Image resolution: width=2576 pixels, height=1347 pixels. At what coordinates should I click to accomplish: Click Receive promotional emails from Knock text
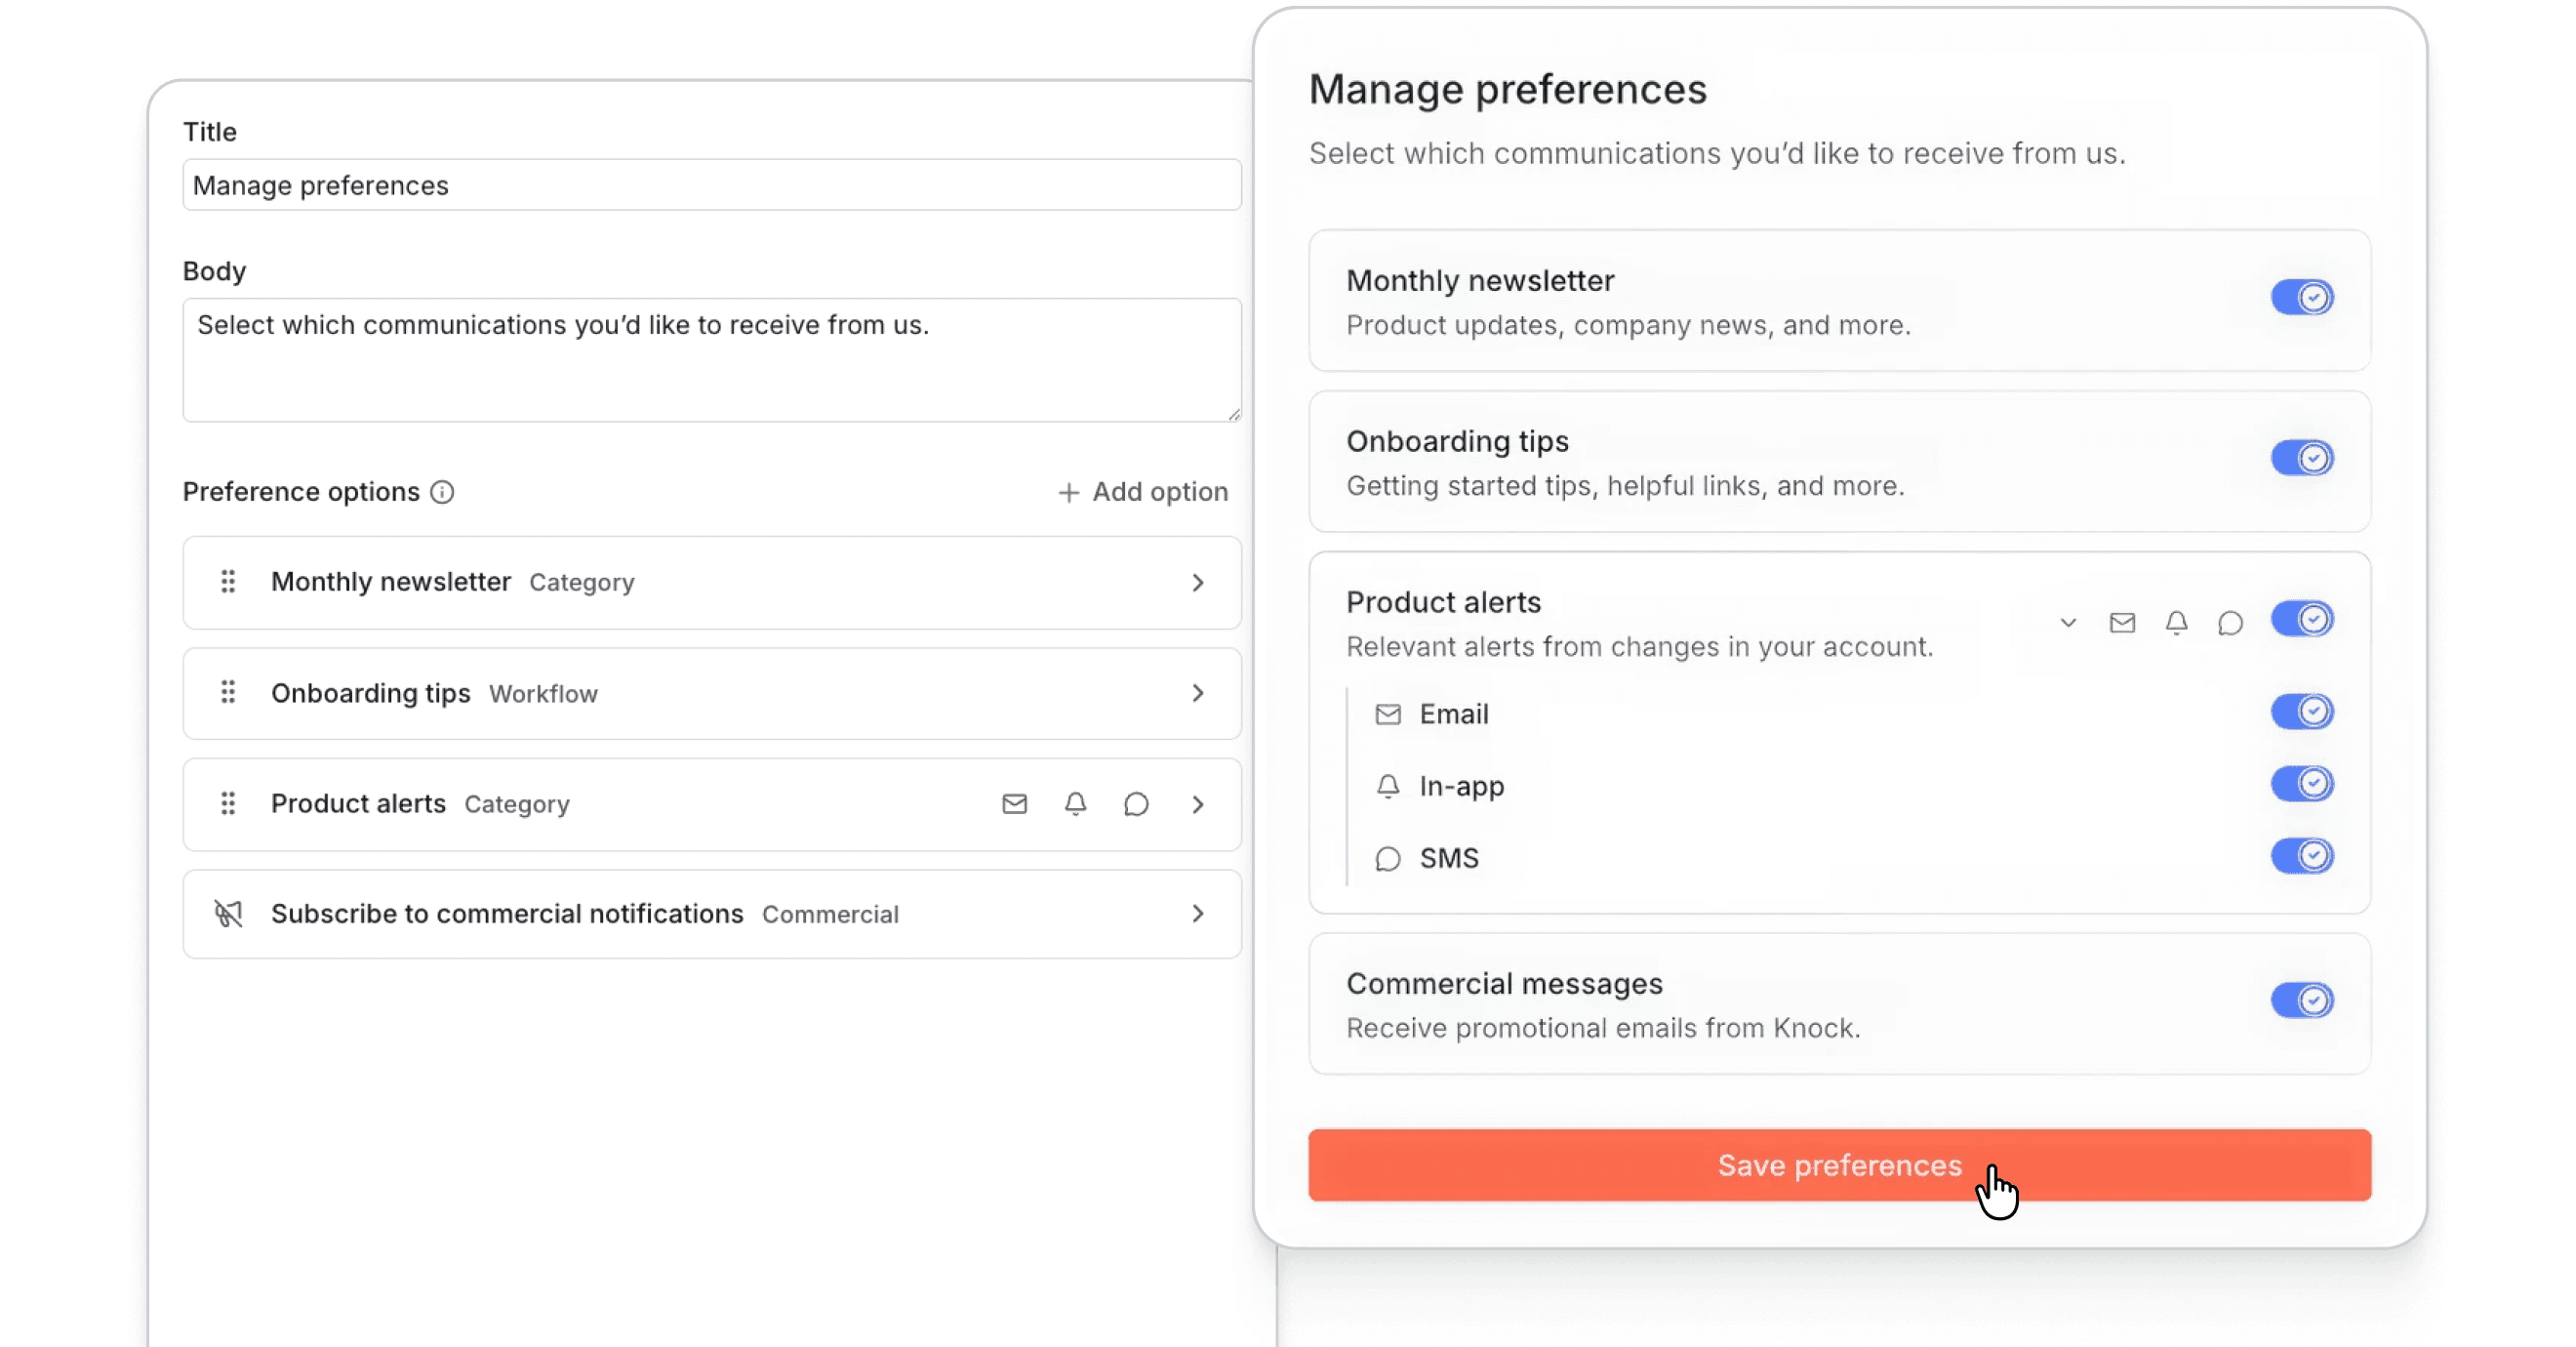click(x=1603, y=1028)
